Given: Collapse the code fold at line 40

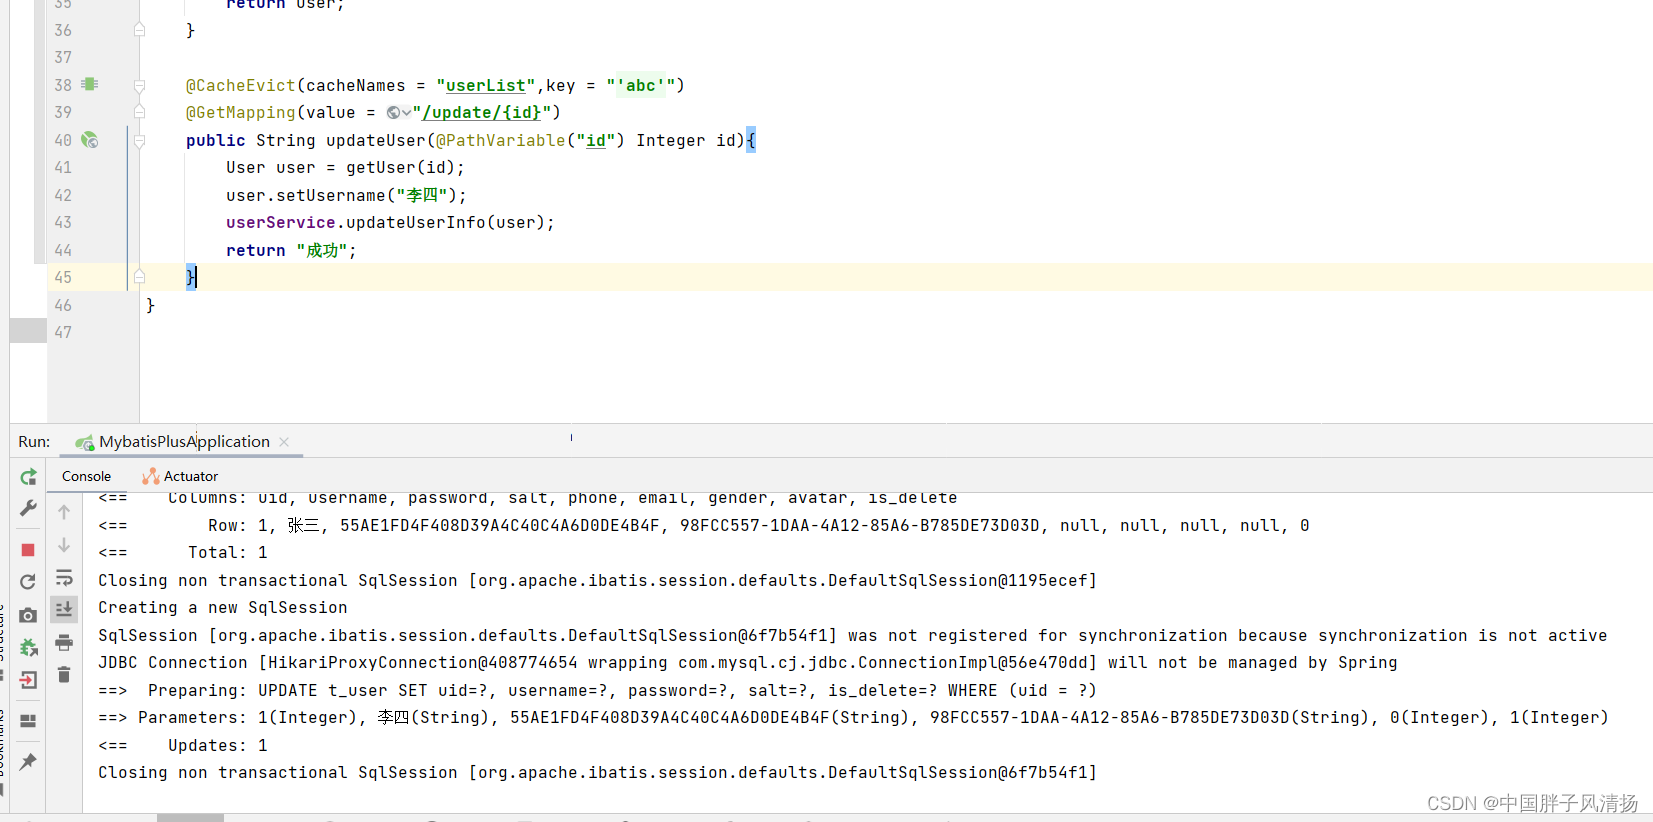Looking at the screenshot, I should pos(140,141).
